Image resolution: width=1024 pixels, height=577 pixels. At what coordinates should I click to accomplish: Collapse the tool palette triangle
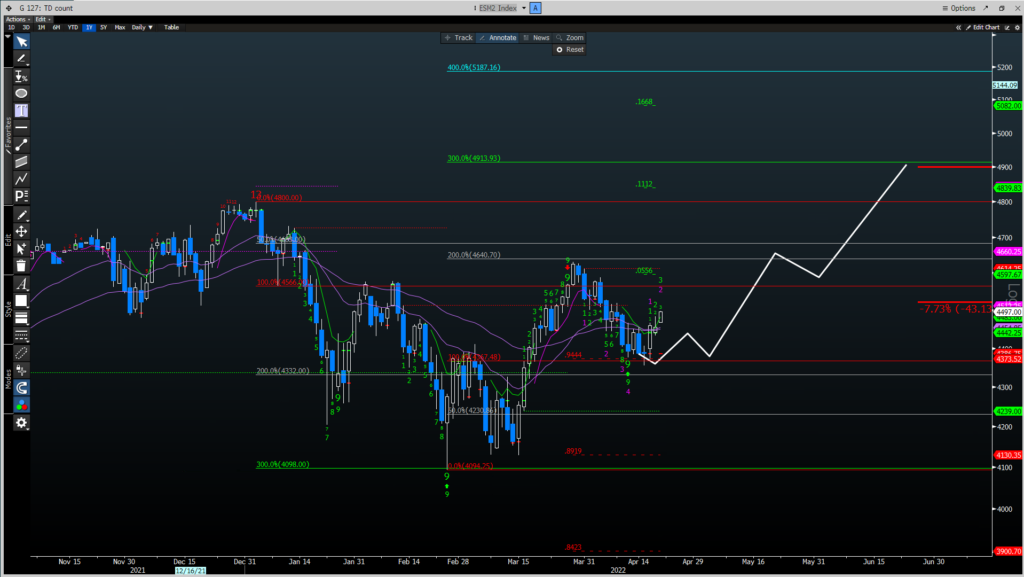(8, 37)
